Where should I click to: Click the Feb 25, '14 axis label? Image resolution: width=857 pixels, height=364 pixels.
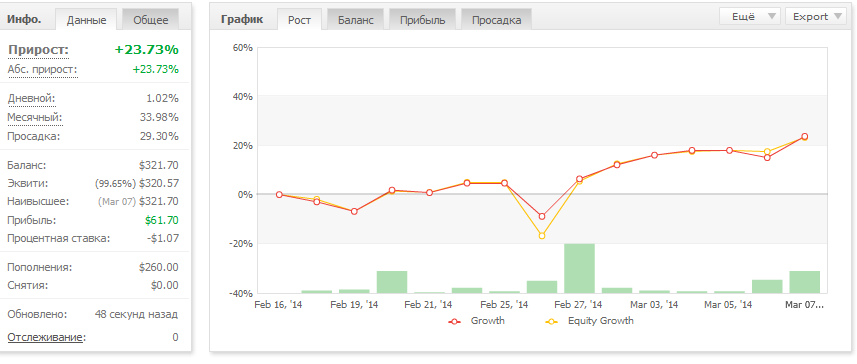tap(504, 304)
